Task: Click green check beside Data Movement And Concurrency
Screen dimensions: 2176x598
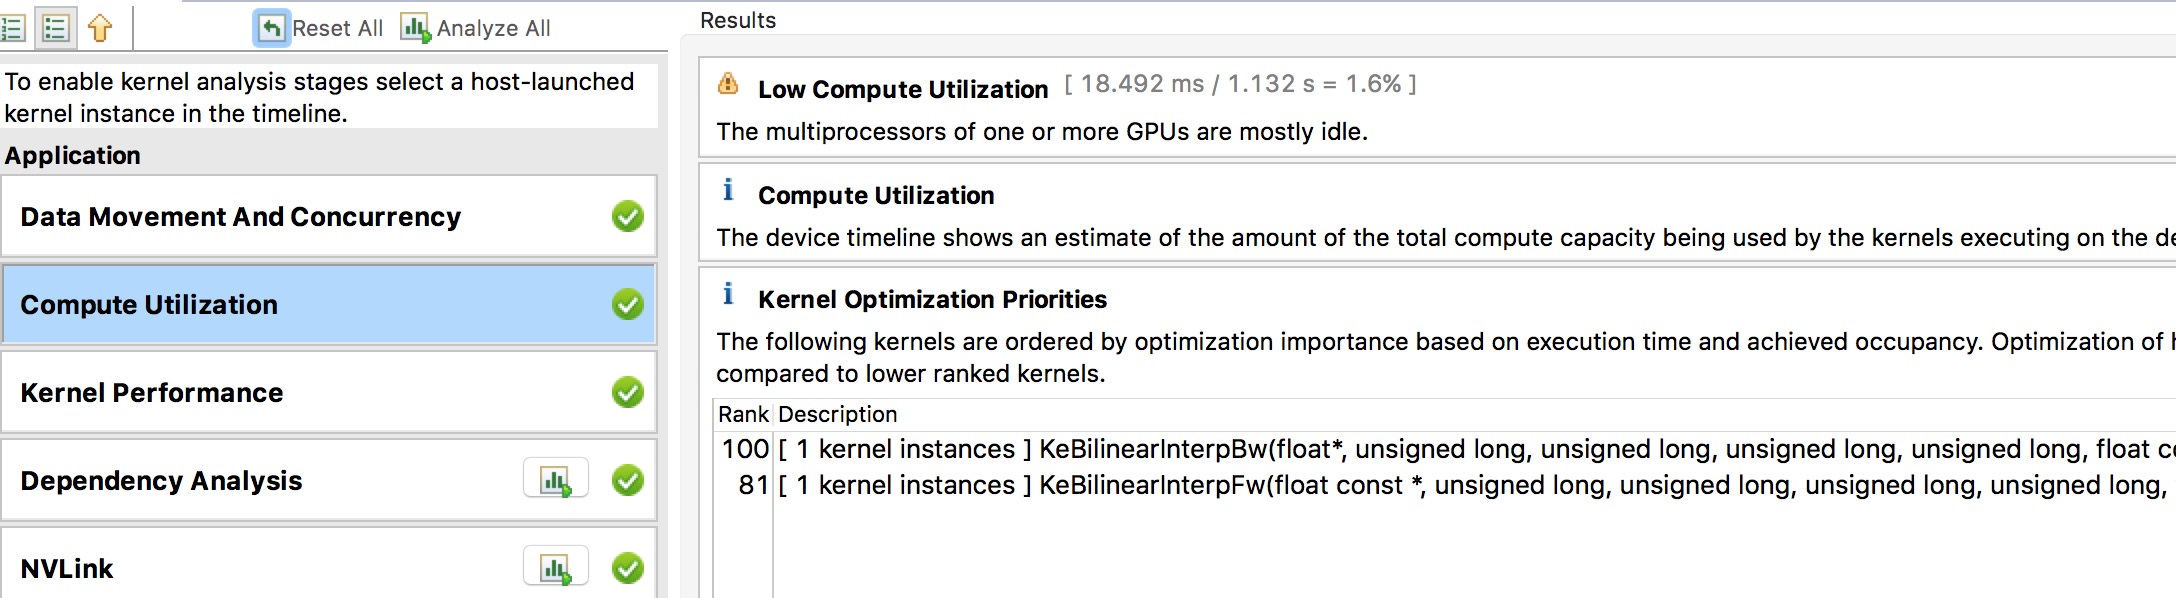Action: [x=628, y=216]
